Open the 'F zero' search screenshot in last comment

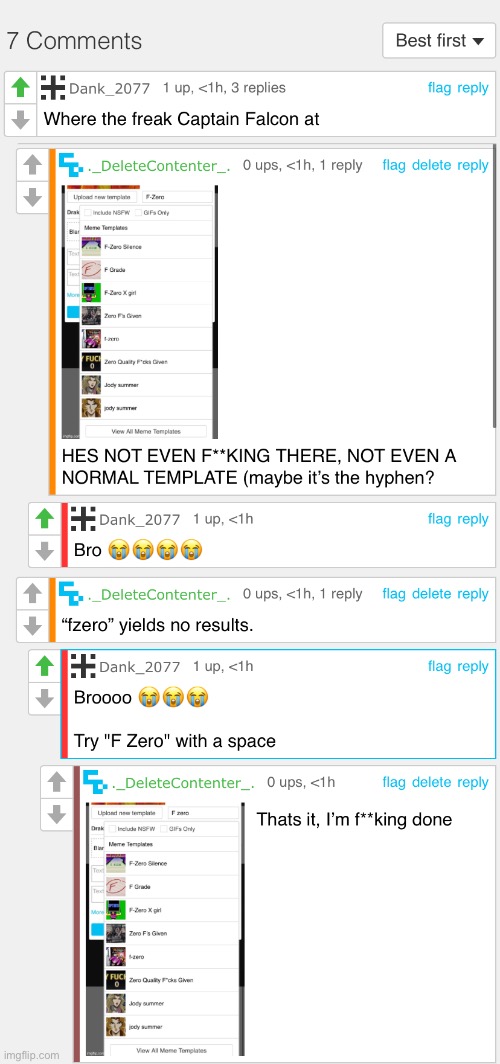[x=164, y=929]
